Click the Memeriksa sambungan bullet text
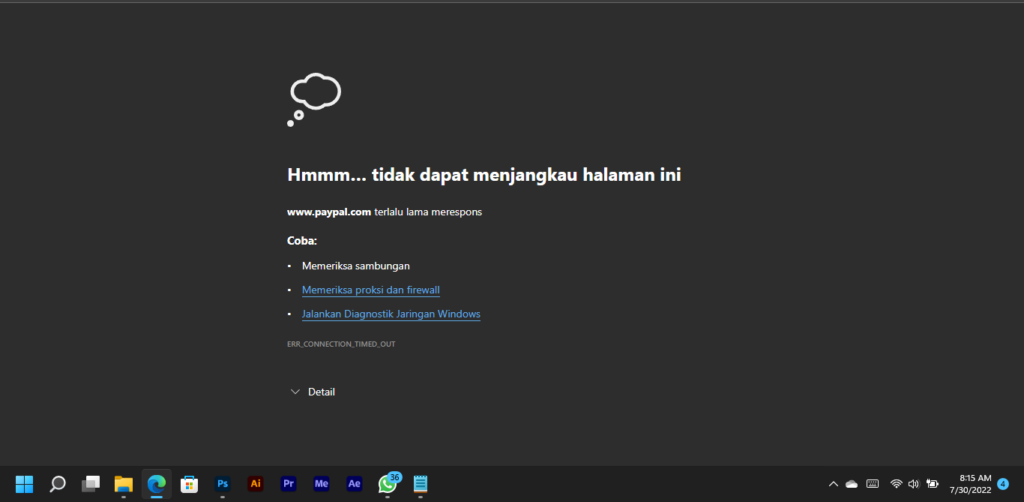This screenshot has height=502, width=1024. 356,266
